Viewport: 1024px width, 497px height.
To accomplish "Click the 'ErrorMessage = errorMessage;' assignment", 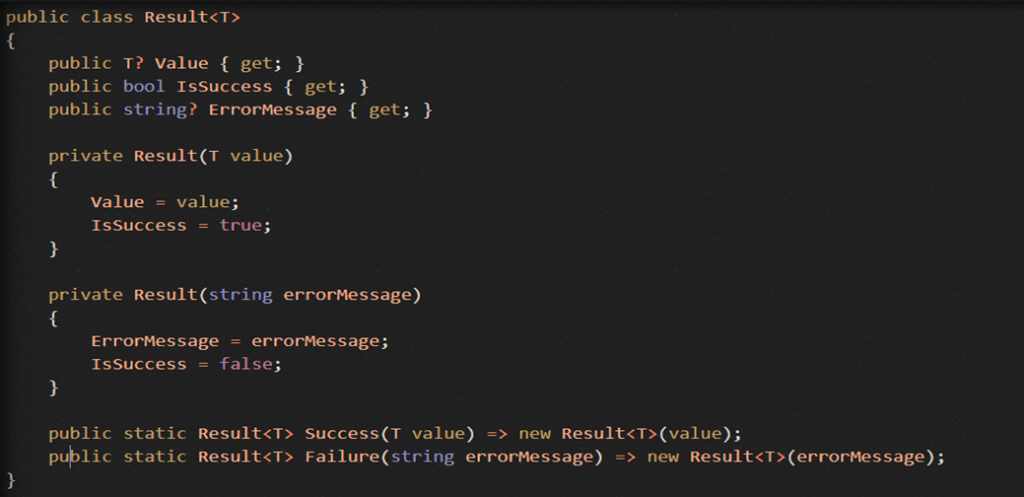I will click(x=240, y=341).
